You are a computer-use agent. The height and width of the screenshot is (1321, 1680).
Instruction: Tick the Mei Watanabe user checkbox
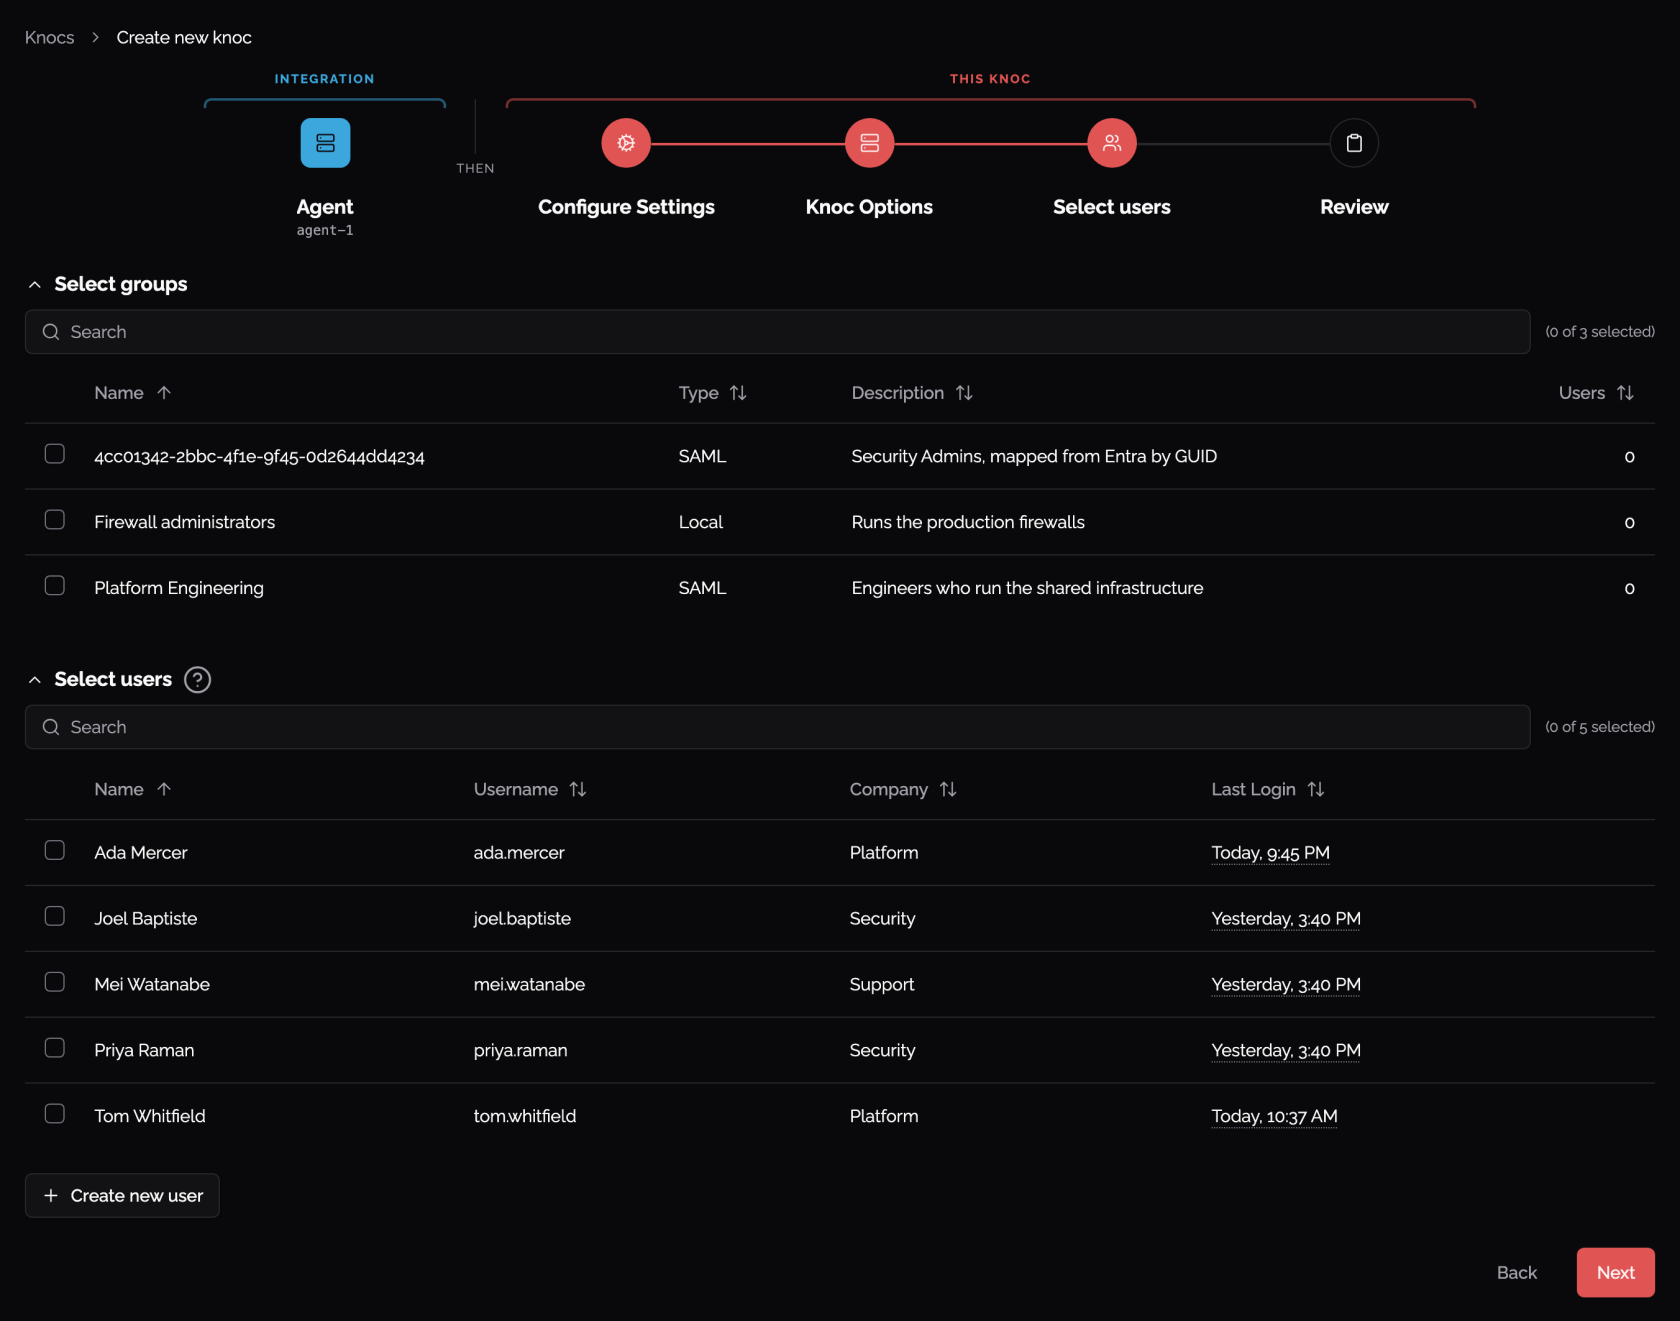click(x=55, y=982)
